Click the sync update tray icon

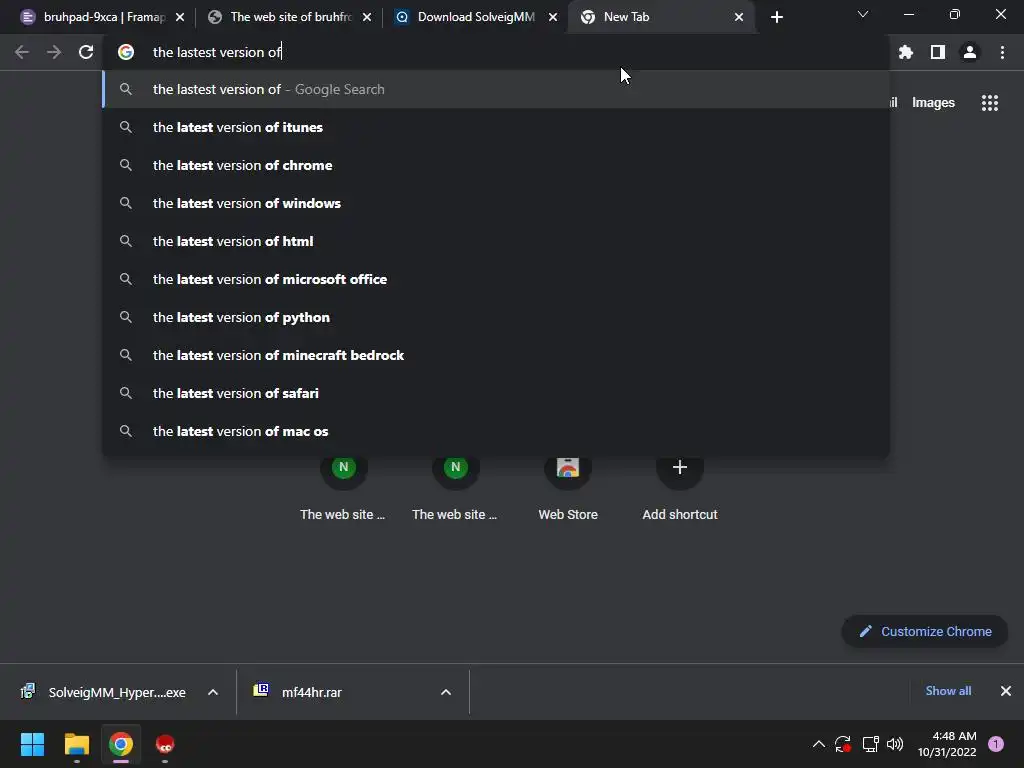[843, 744]
